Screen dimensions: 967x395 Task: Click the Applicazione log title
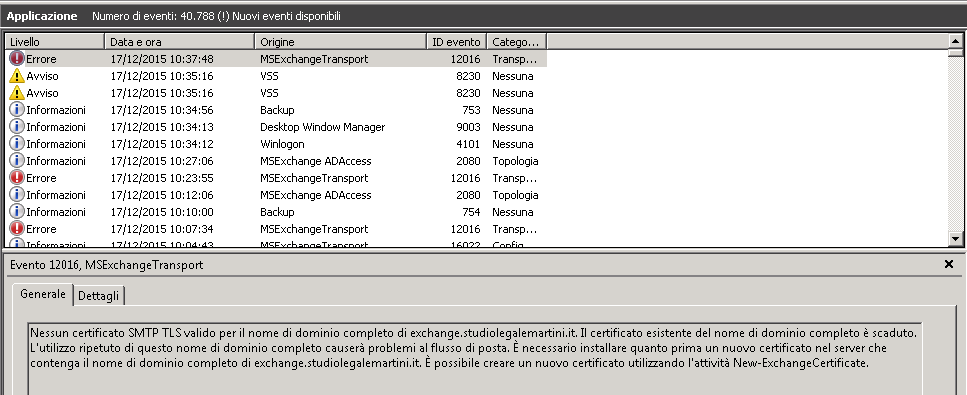pyautogui.click(x=42, y=17)
